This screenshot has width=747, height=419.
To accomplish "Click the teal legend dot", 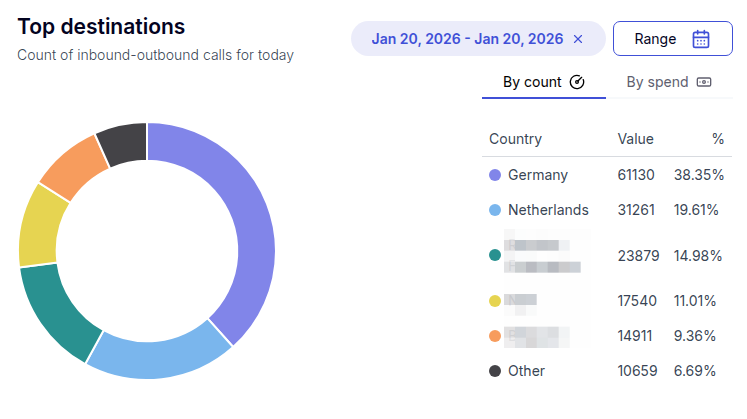I will point(494,255).
